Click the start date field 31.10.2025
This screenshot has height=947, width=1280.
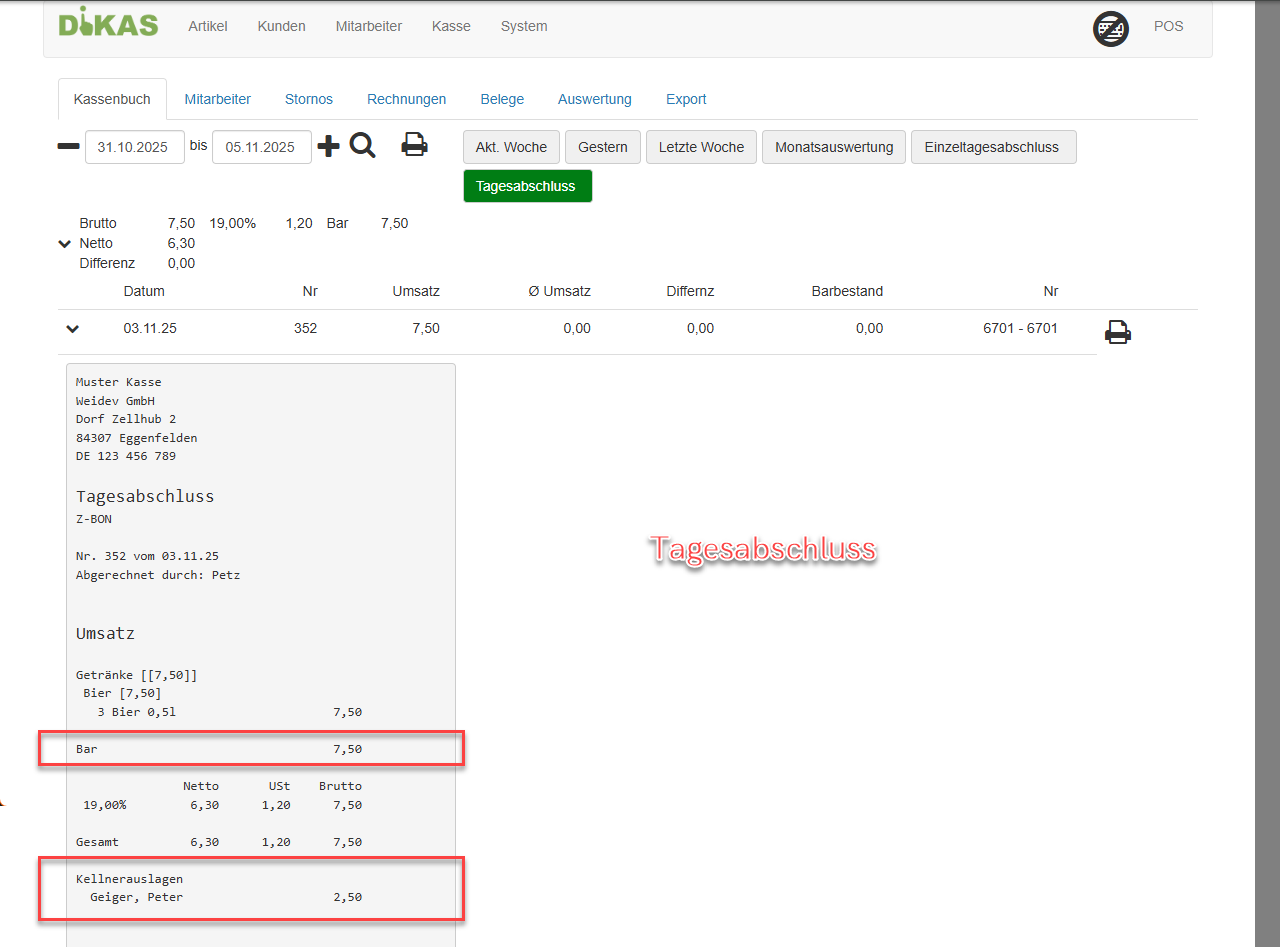134,147
